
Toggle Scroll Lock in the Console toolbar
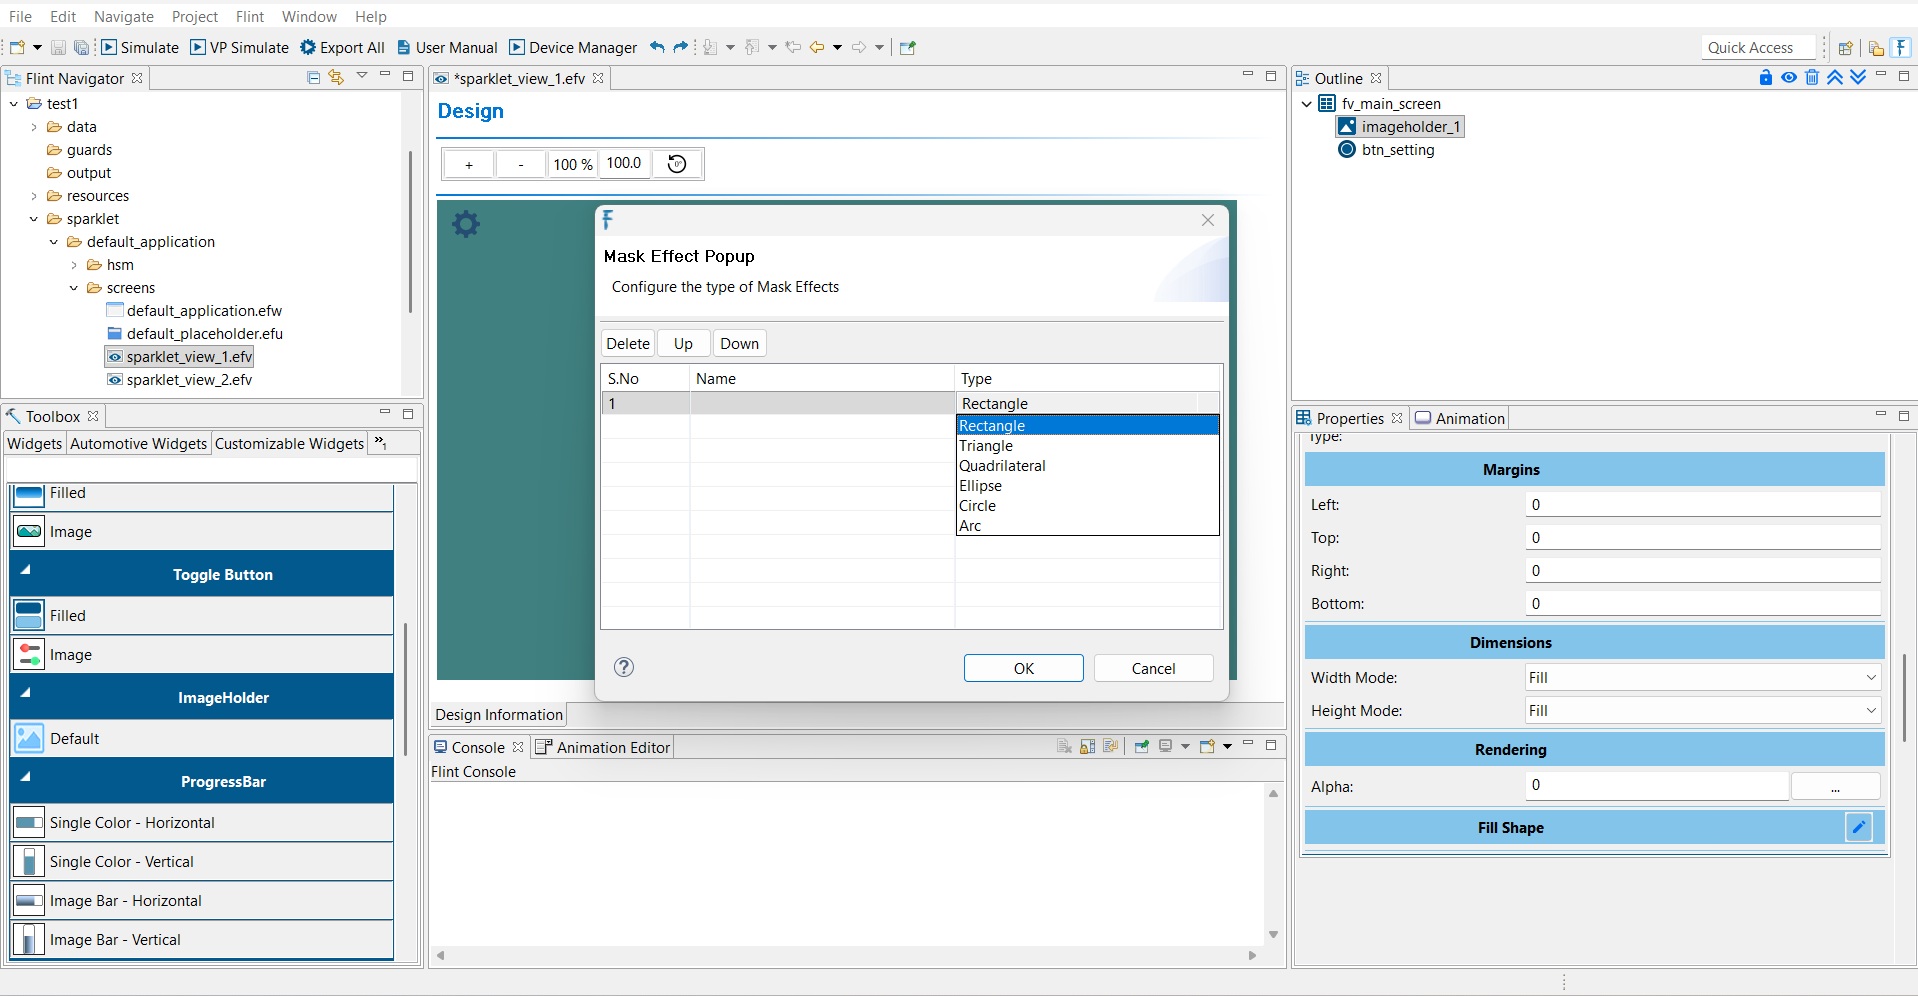1087,747
